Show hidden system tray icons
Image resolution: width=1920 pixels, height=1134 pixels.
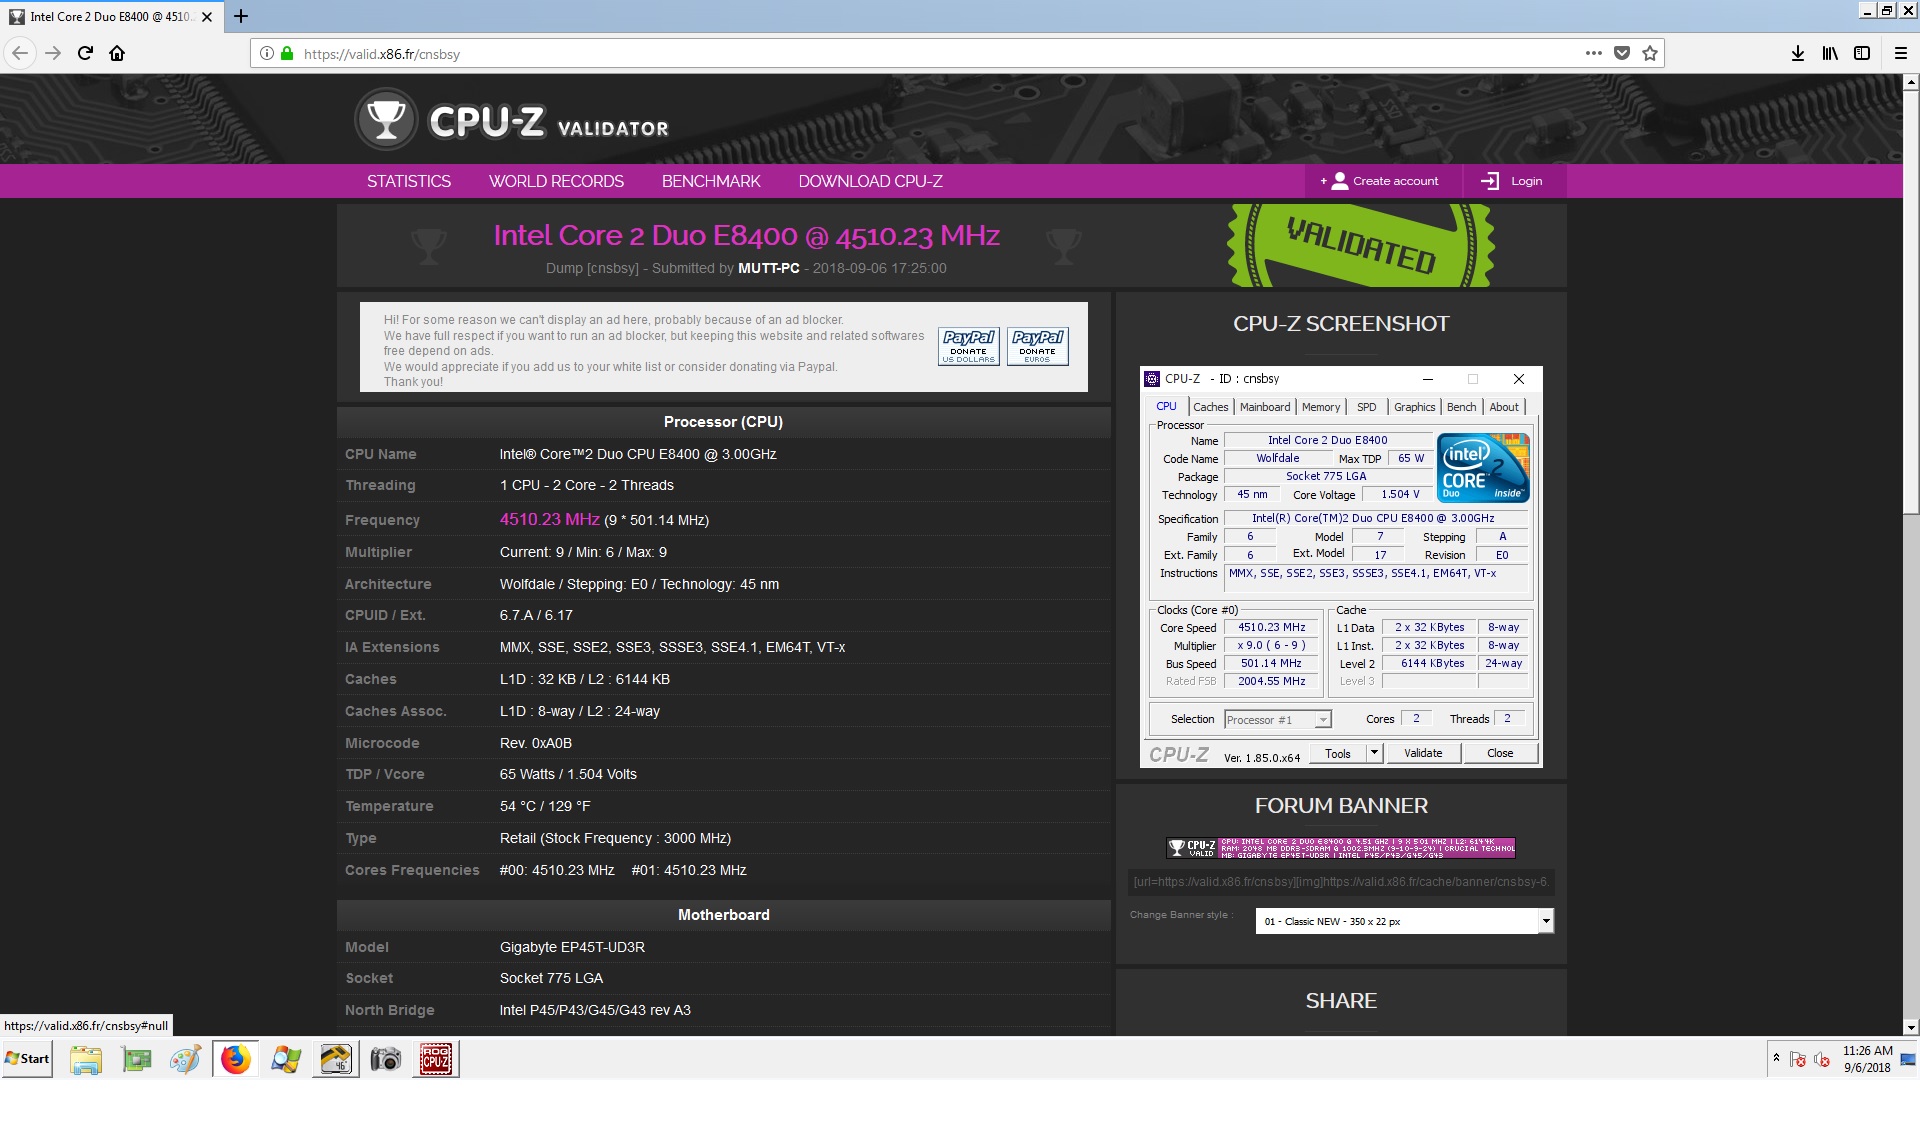[x=1776, y=1057]
